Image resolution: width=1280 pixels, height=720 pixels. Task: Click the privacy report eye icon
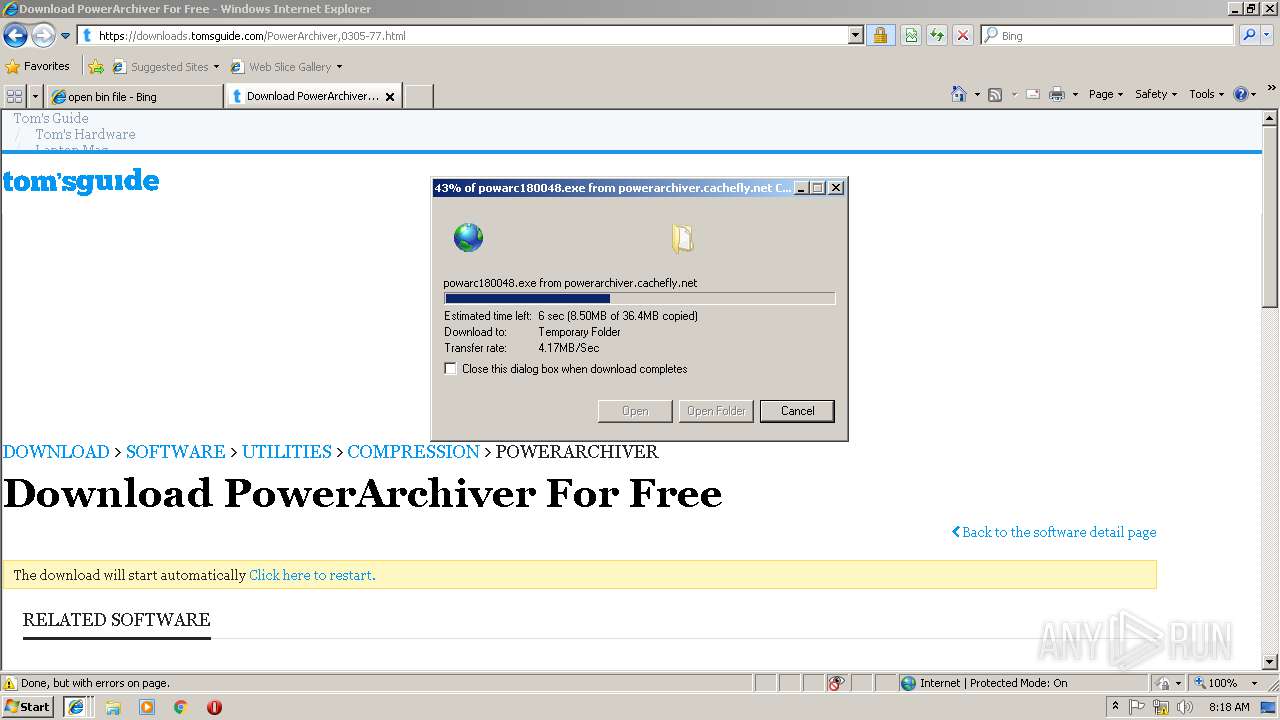pos(836,683)
